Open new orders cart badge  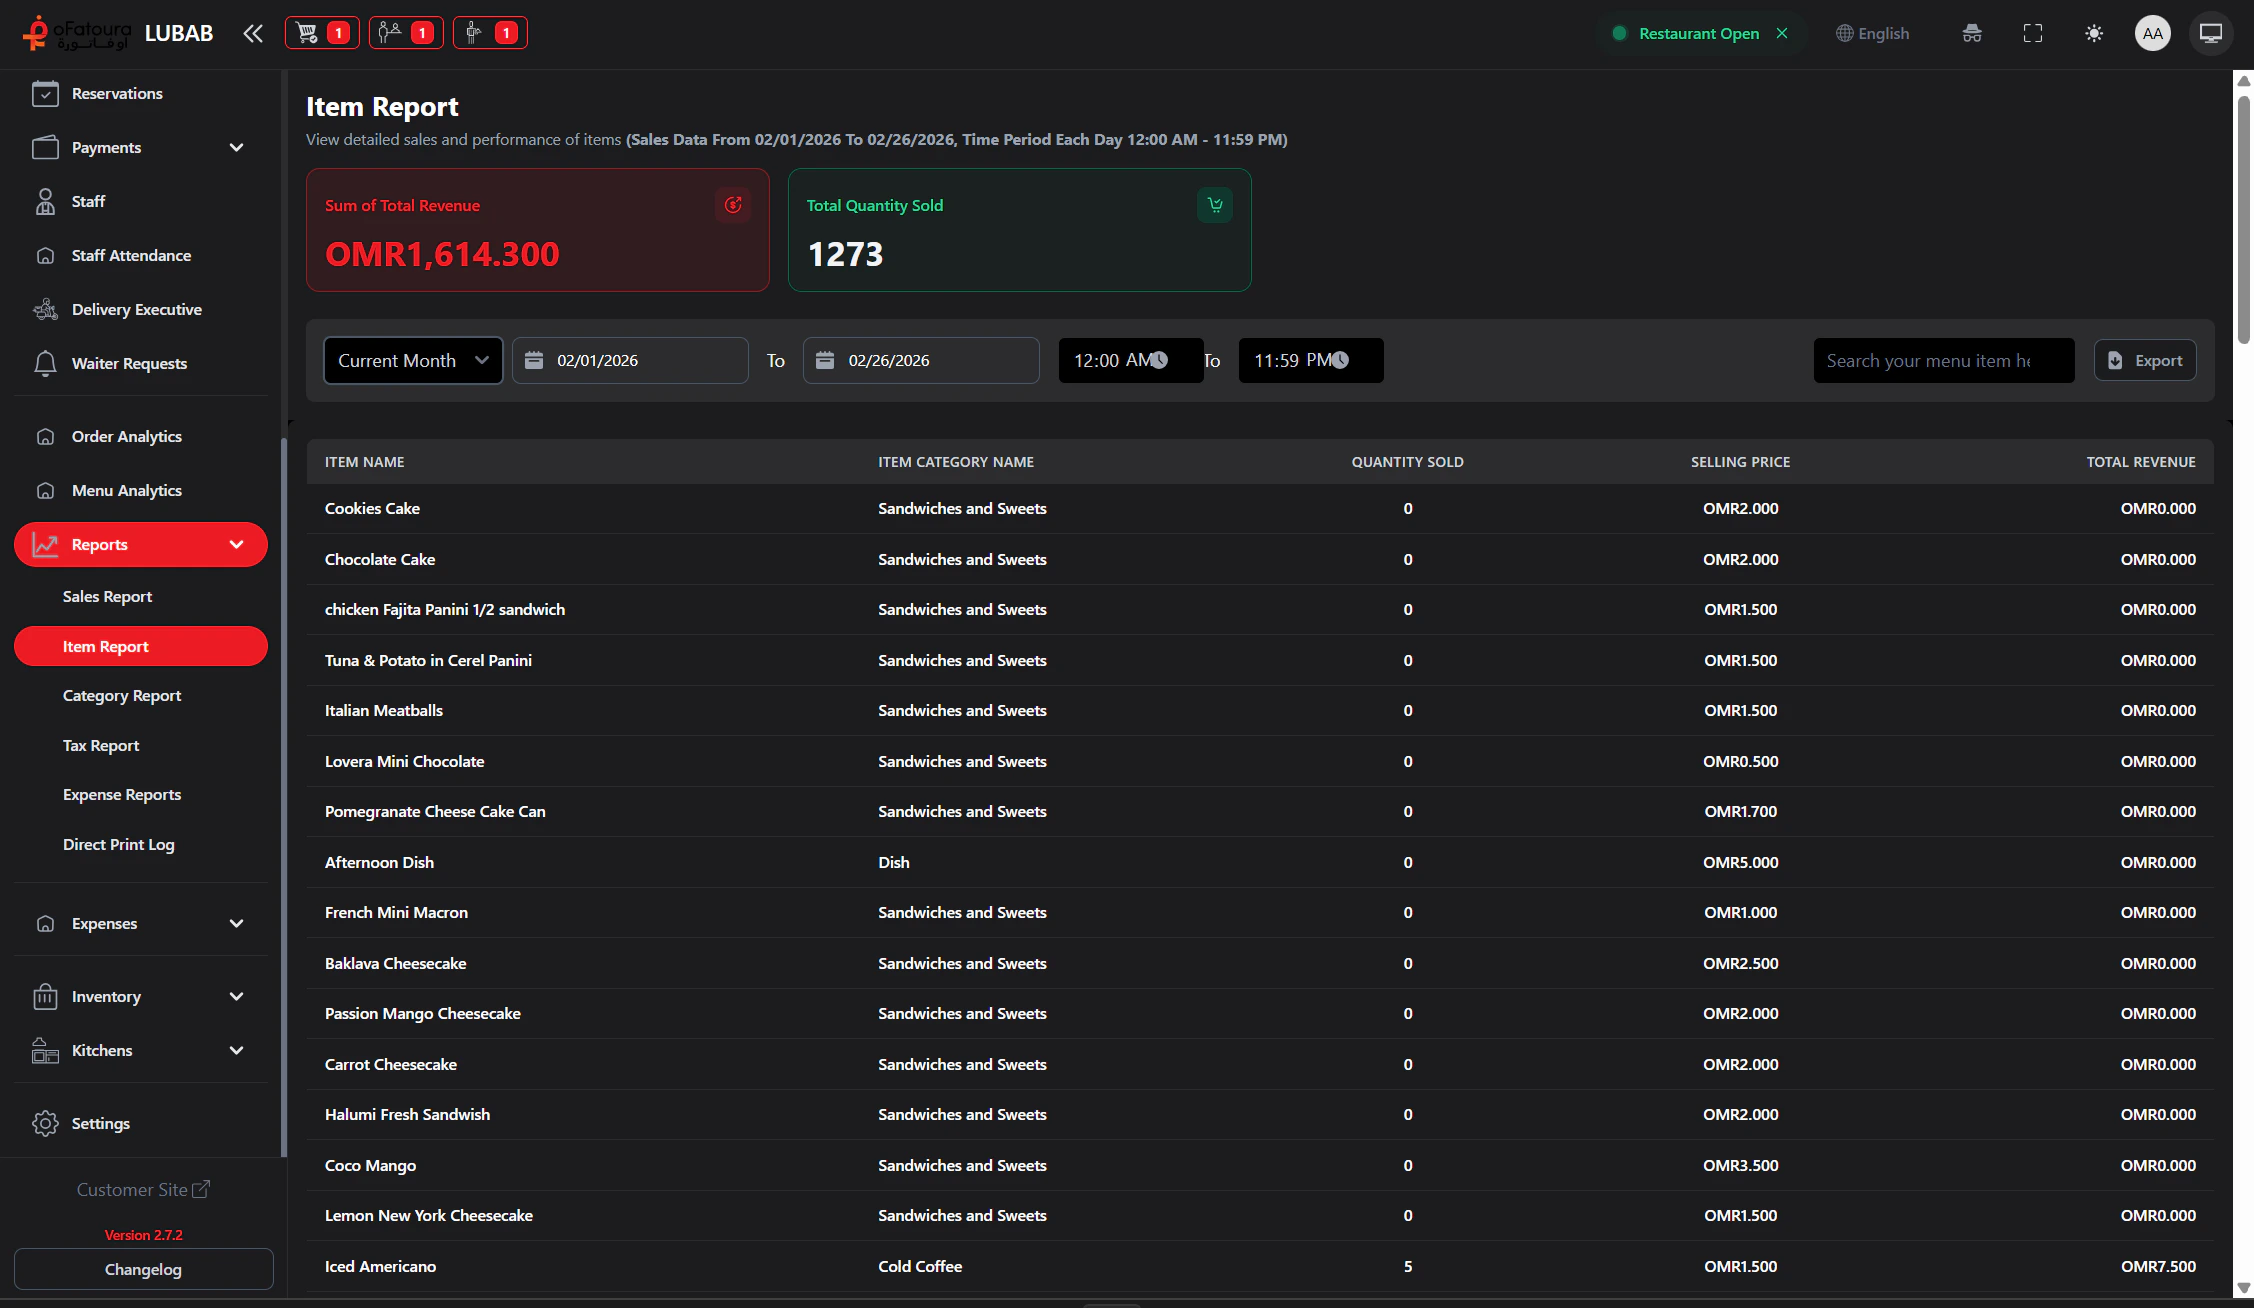[x=322, y=33]
